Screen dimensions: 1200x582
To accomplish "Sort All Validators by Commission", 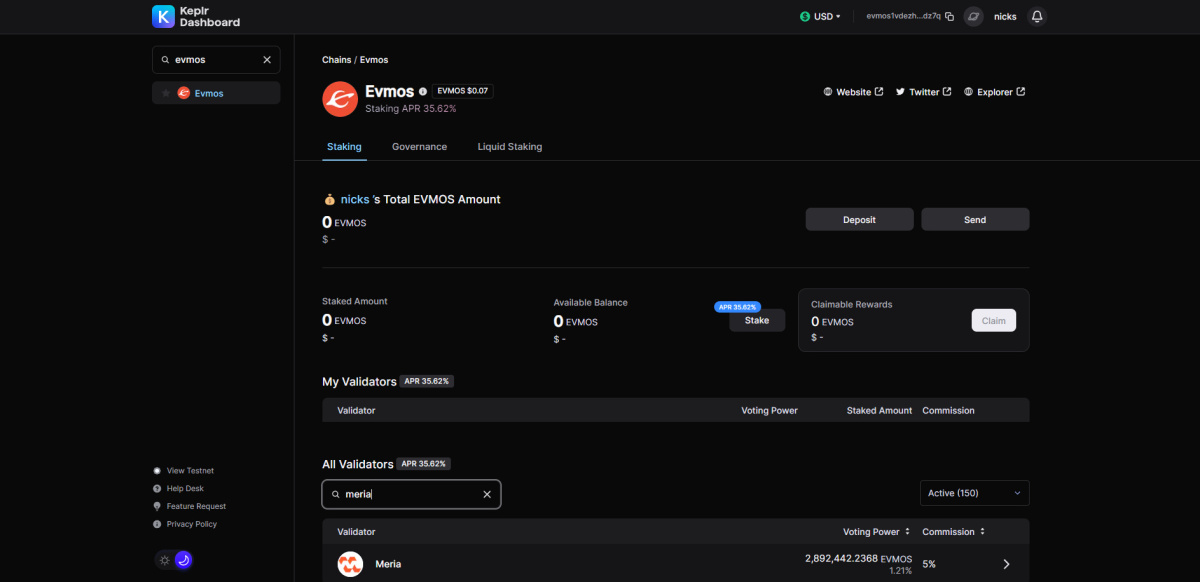I will pyautogui.click(x=954, y=532).
